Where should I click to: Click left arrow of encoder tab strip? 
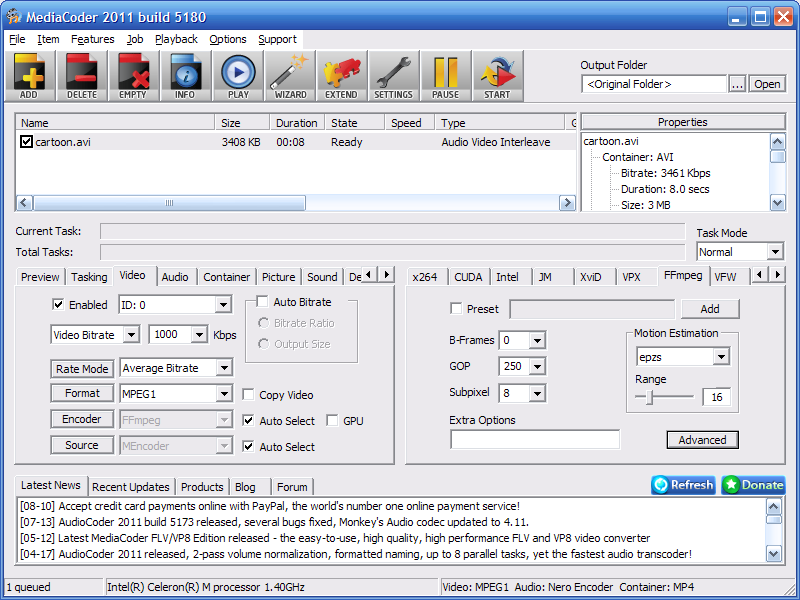[760, 274]
